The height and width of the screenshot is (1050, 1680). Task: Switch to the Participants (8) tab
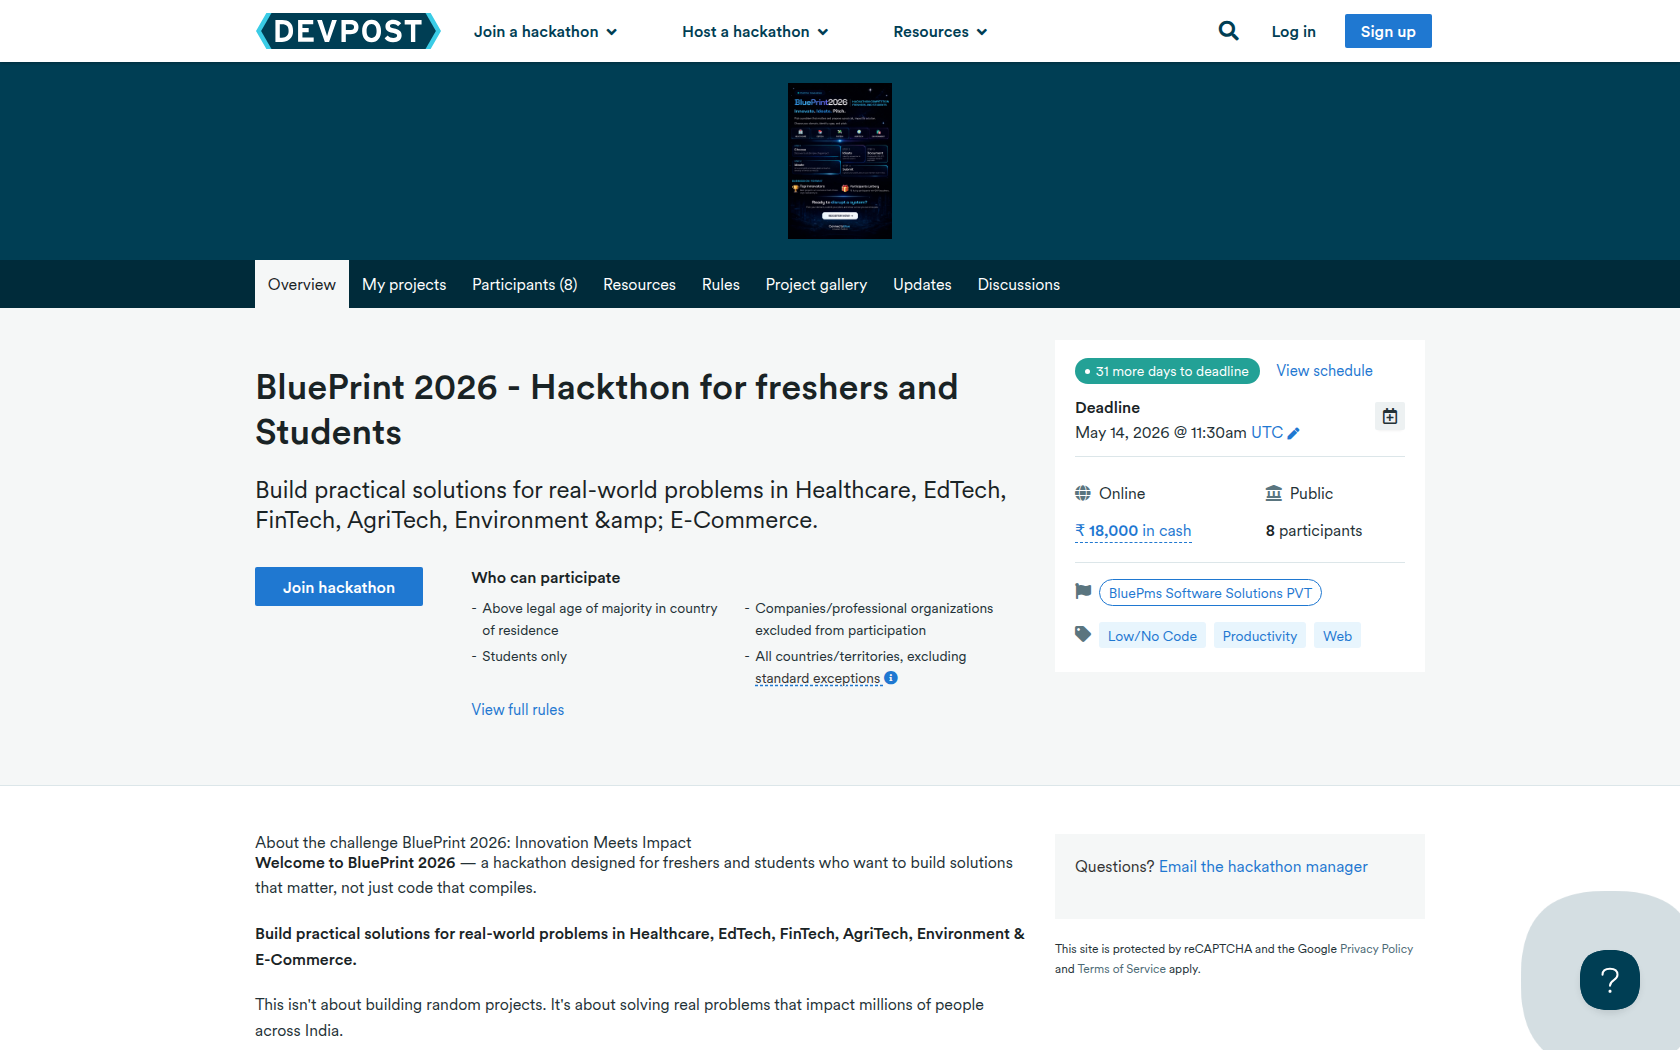[524, 285]
